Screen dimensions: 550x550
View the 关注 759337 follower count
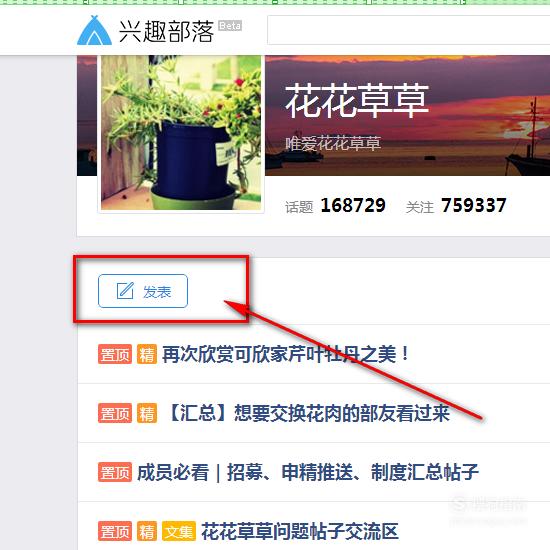coord(456,206)
